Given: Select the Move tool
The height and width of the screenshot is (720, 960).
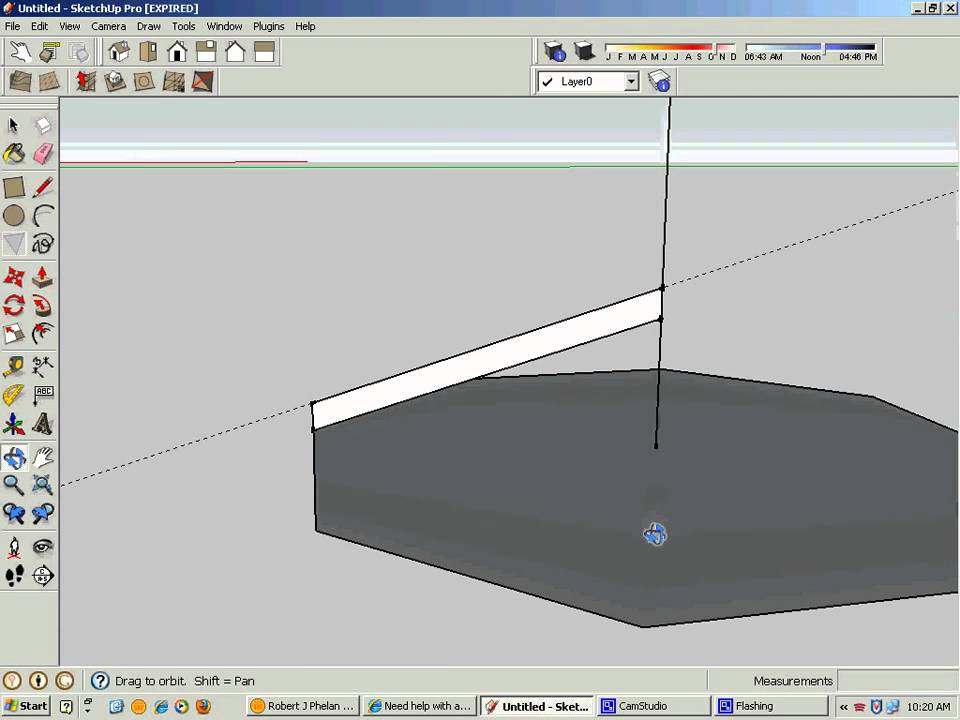Looking at the screenshot, I should click(x=14, y=277).
